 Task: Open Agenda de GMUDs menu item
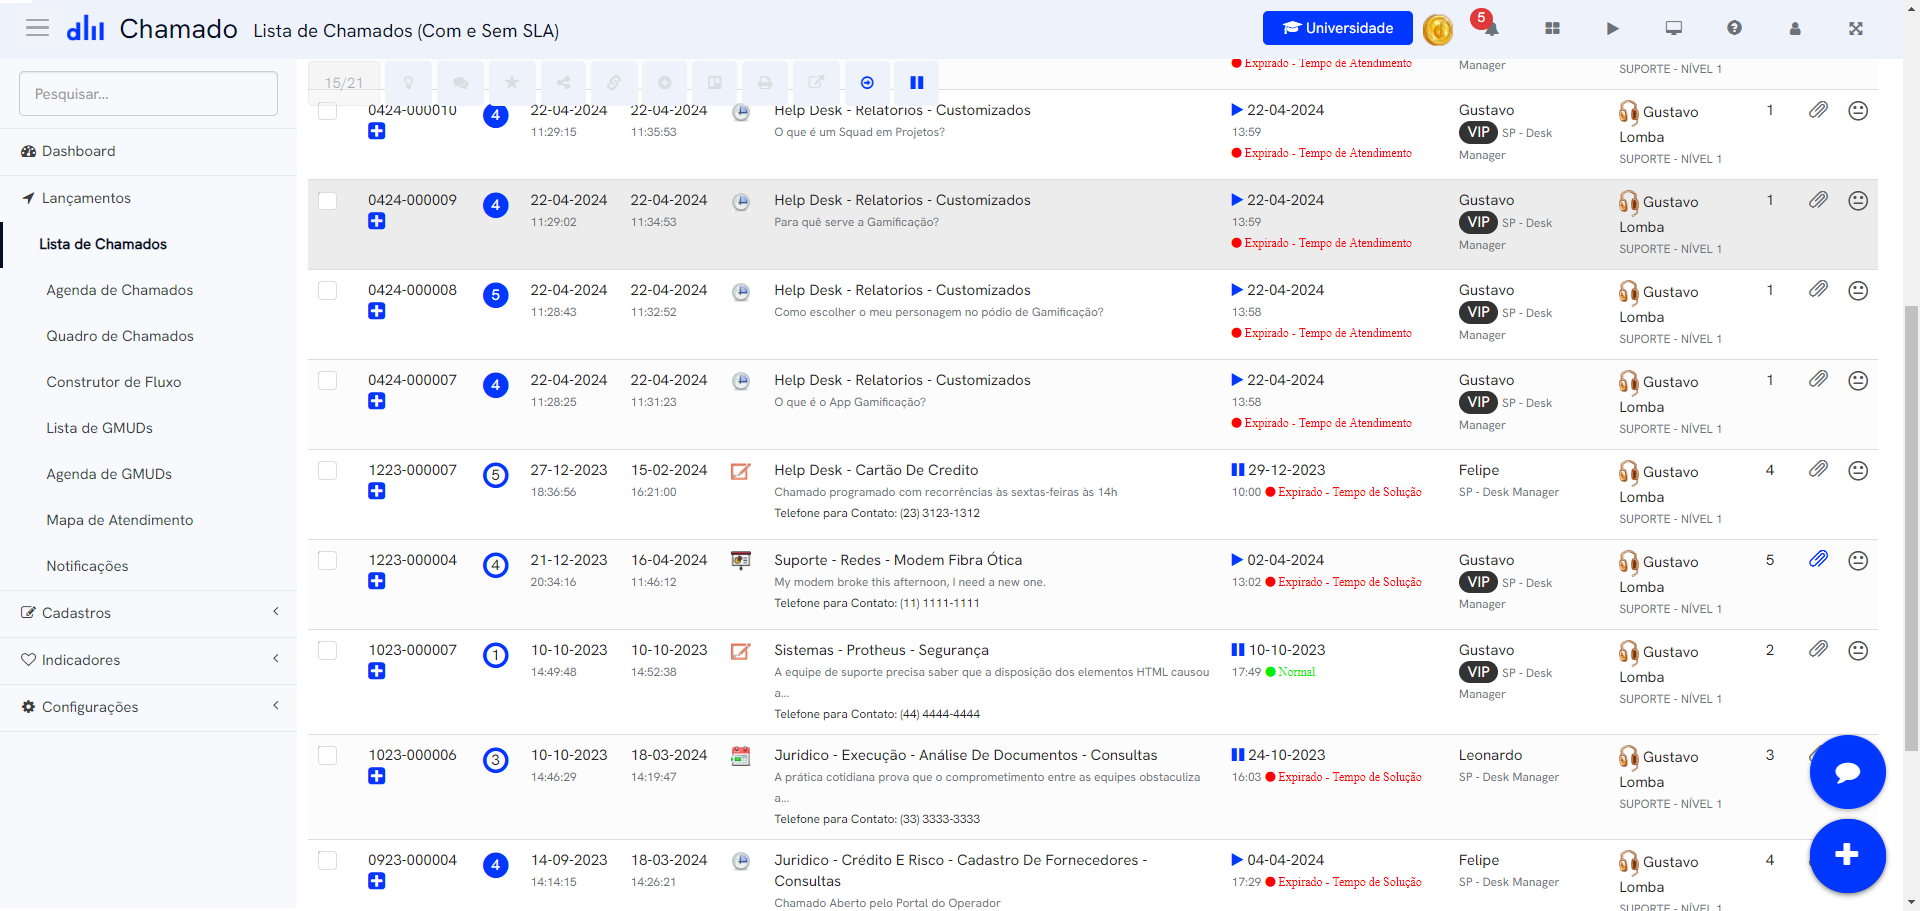[109, 474]
